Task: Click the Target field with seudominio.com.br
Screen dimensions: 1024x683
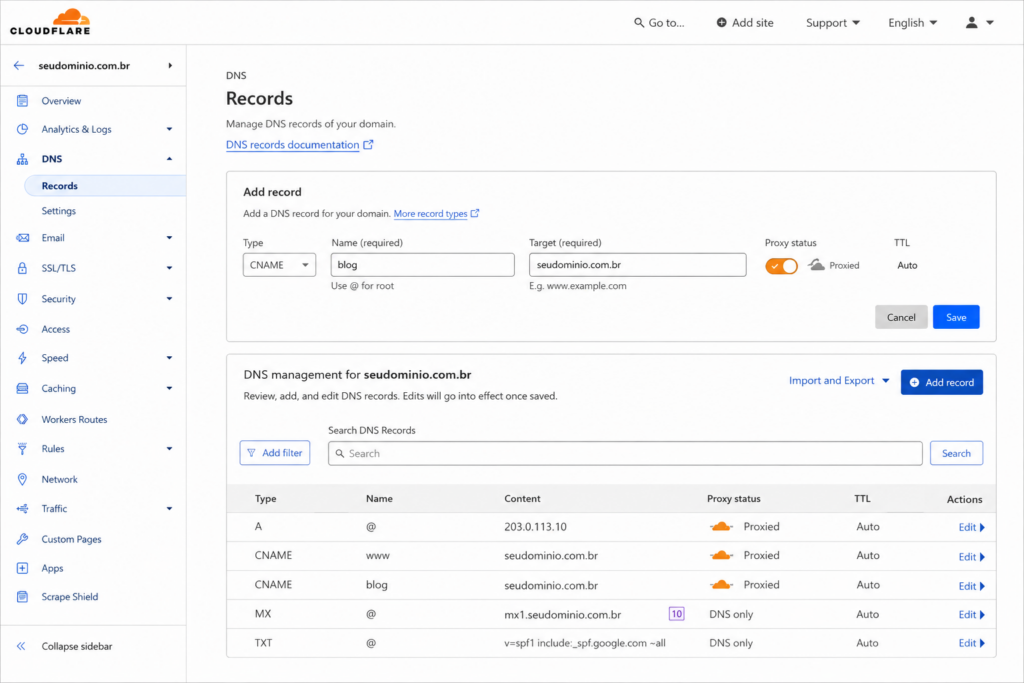Action: pyautogui.click(x=637, y=265)
